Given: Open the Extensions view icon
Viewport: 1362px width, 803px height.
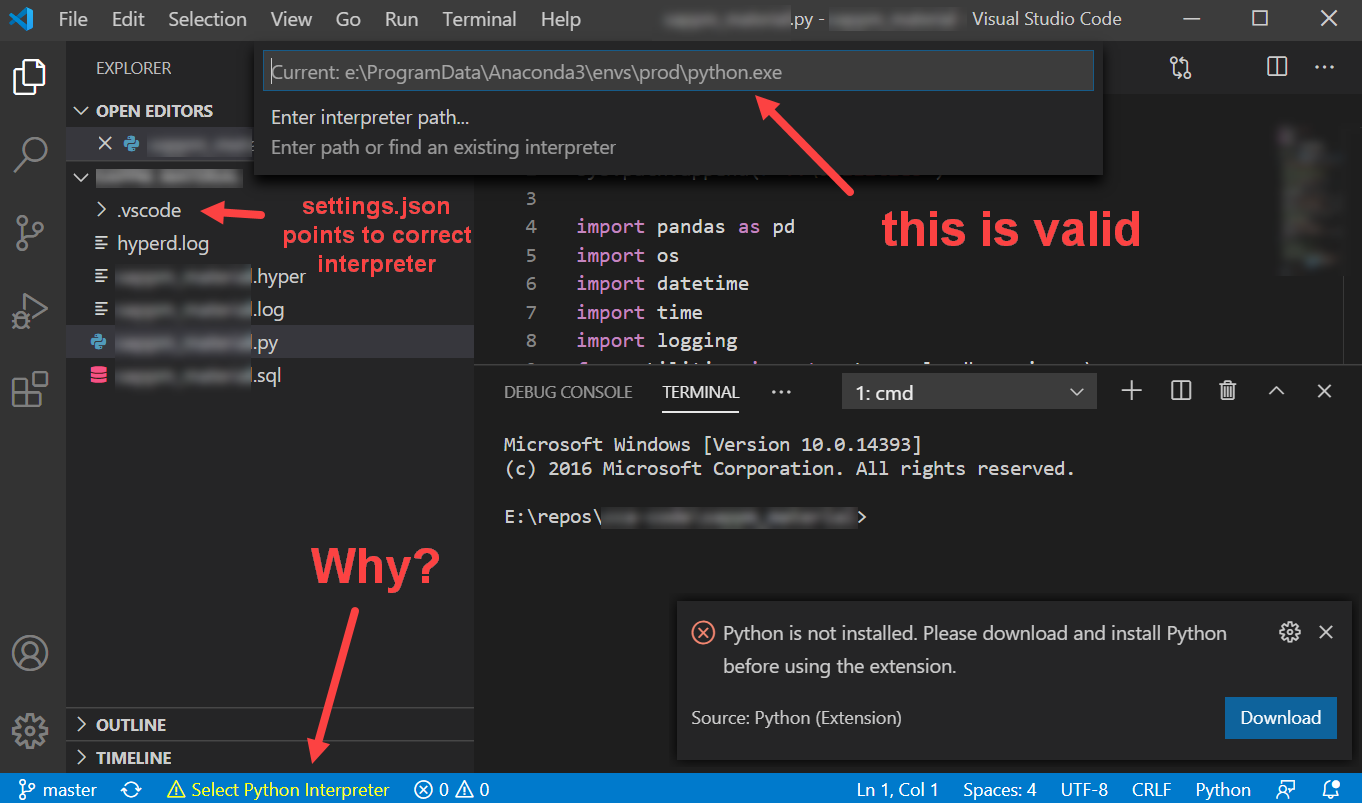Looking at the screenshot, I should coord(30,389).
